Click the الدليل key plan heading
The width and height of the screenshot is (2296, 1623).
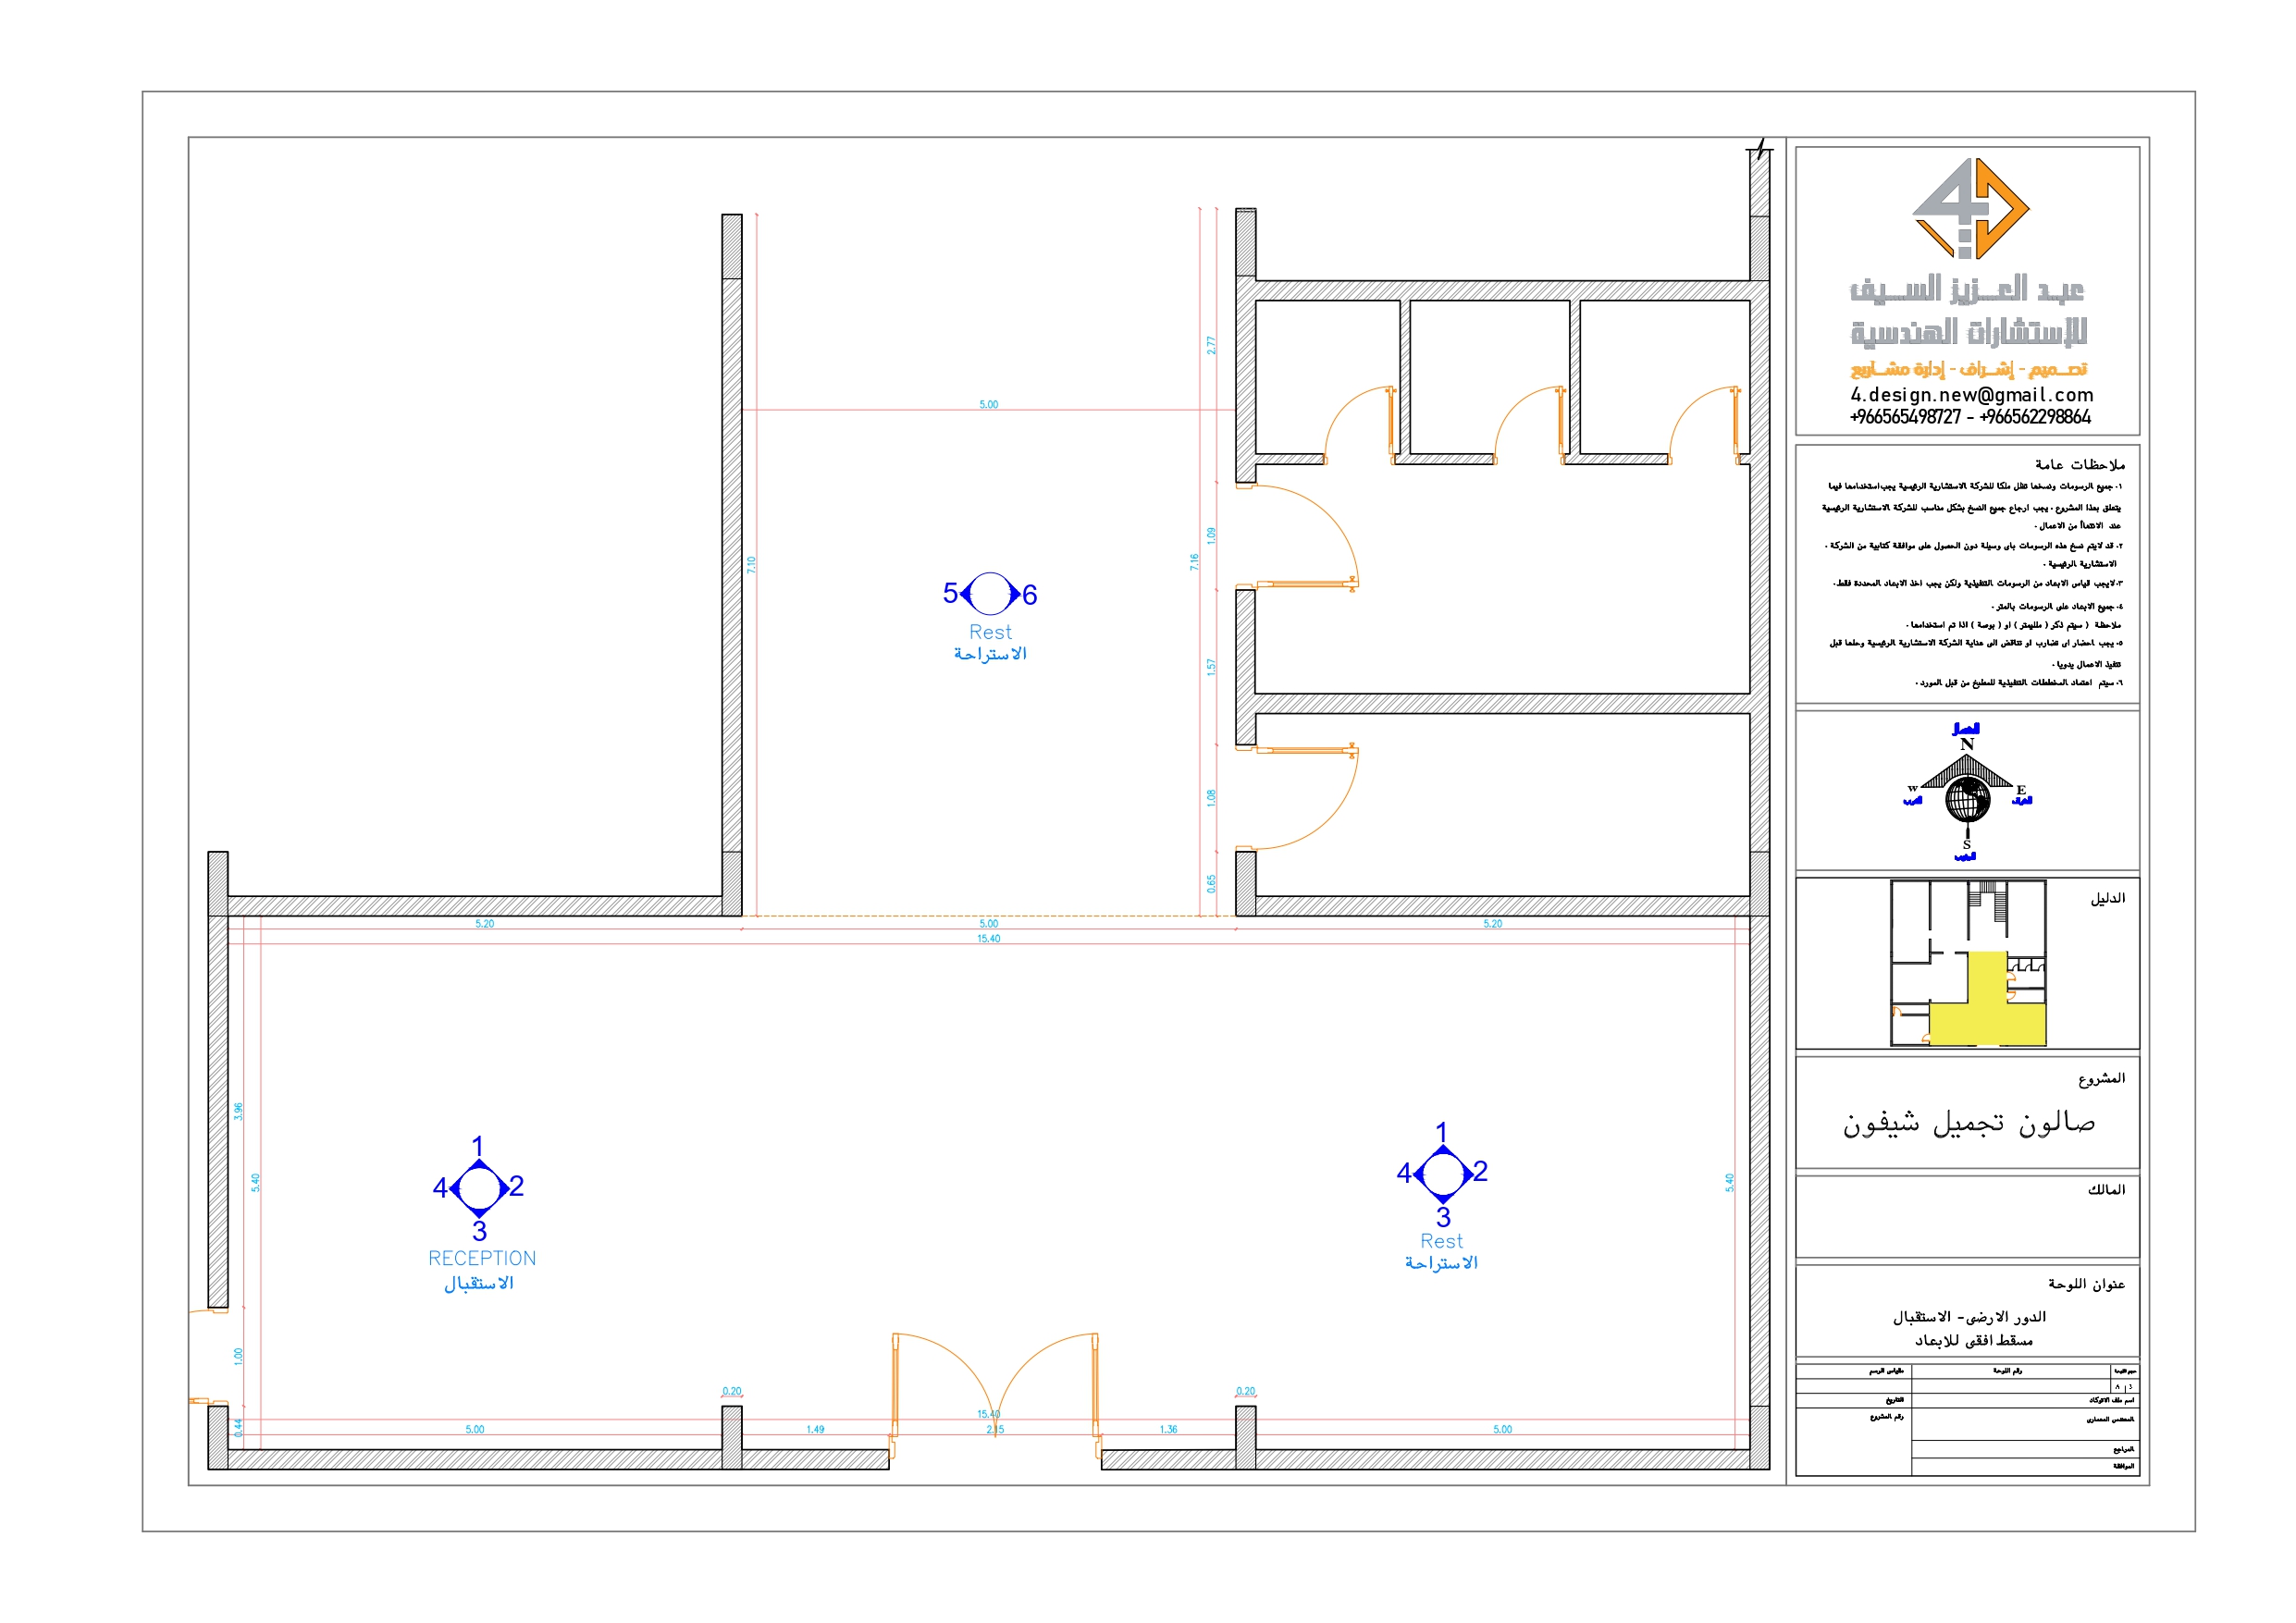point(2107,898)
